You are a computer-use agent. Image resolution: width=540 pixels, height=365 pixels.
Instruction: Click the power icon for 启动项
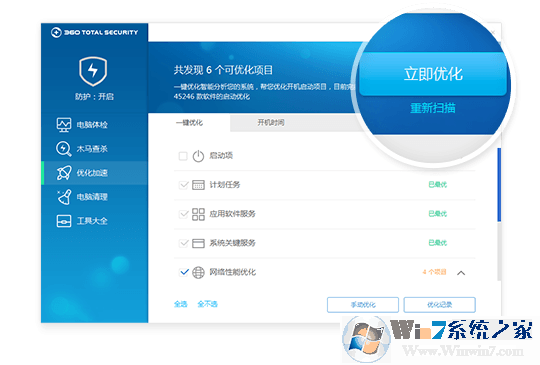click(x=198, y=156)
